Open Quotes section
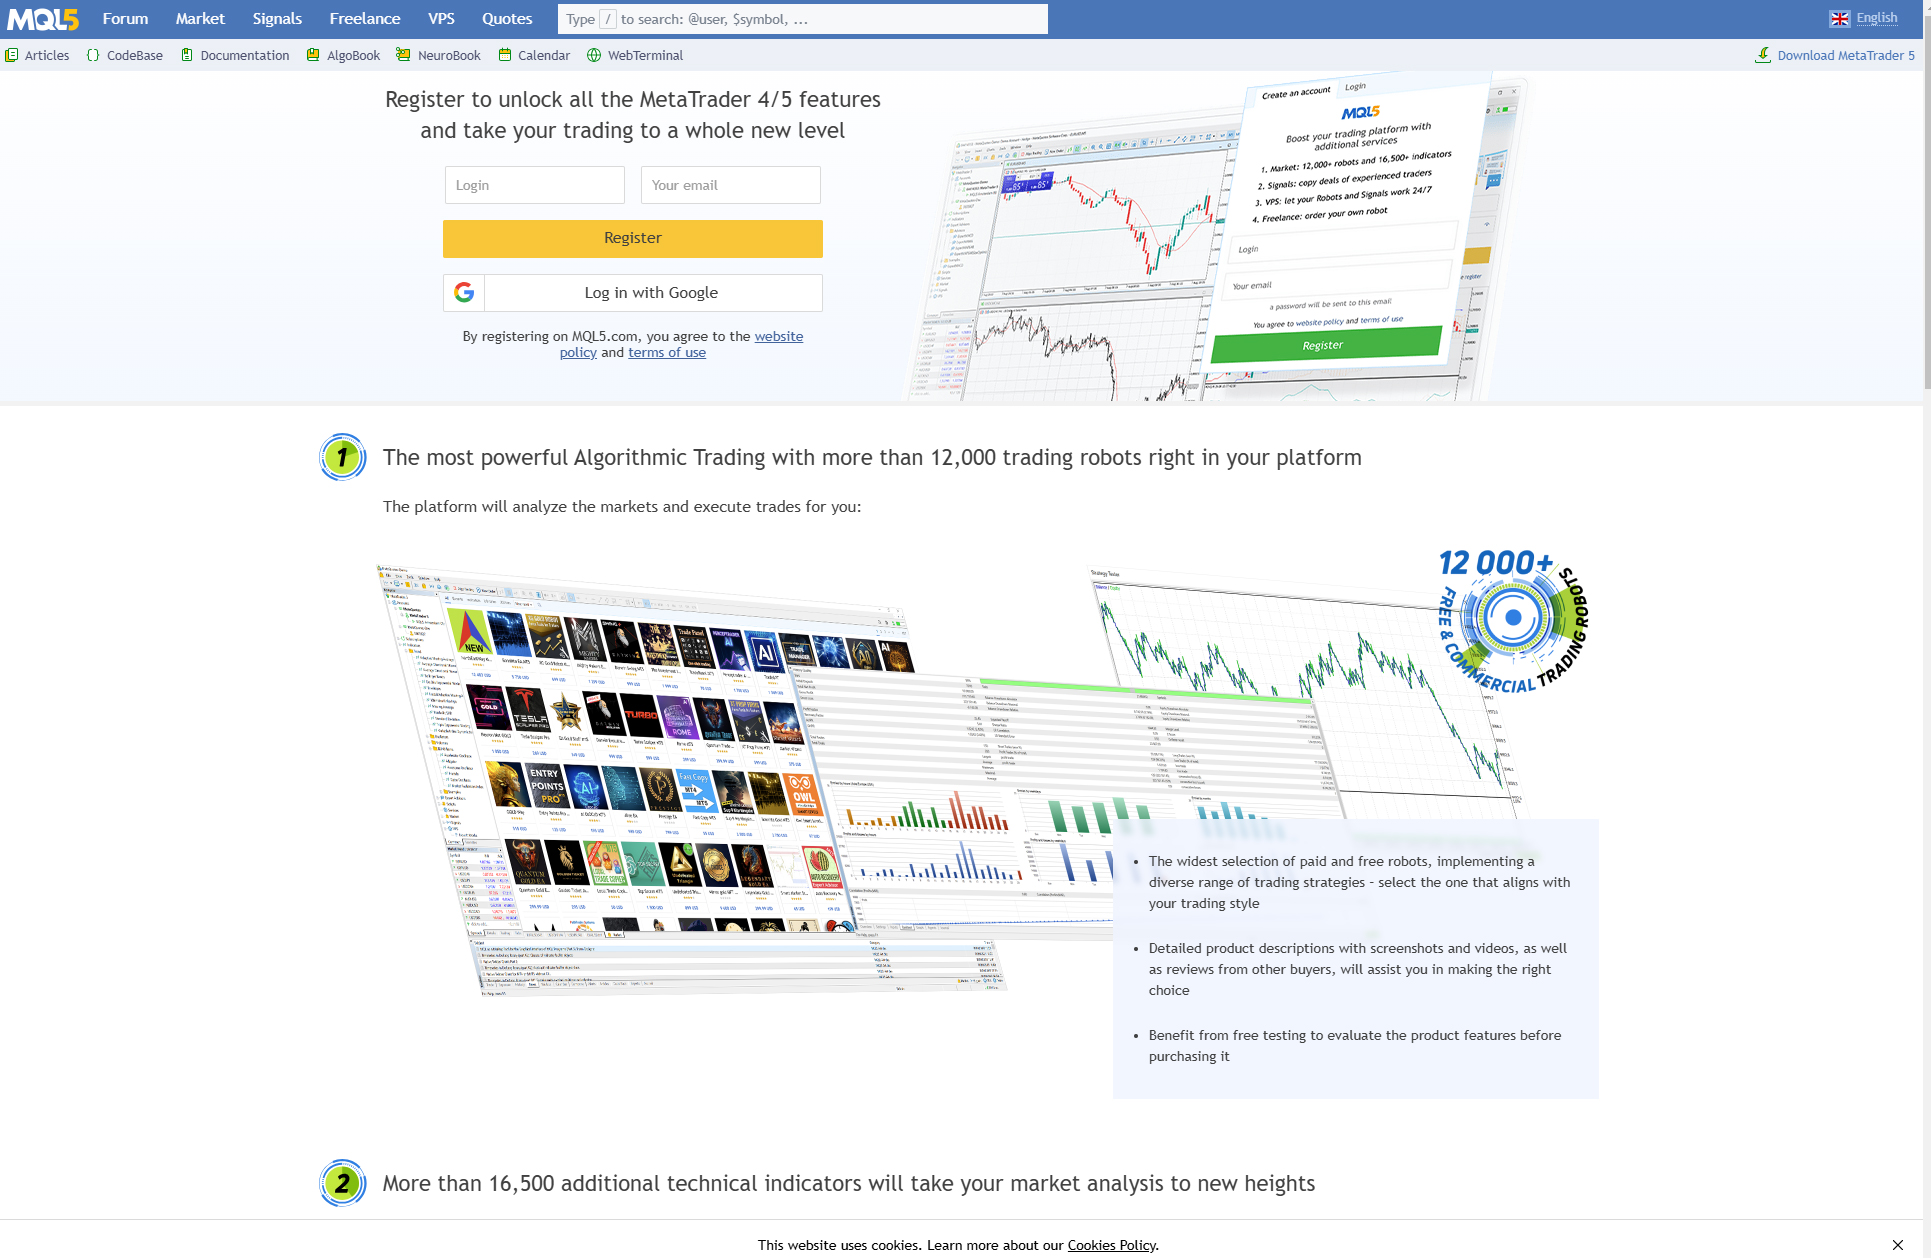The width and height of the screenshot is (1931, 1258). pos(505,18)
